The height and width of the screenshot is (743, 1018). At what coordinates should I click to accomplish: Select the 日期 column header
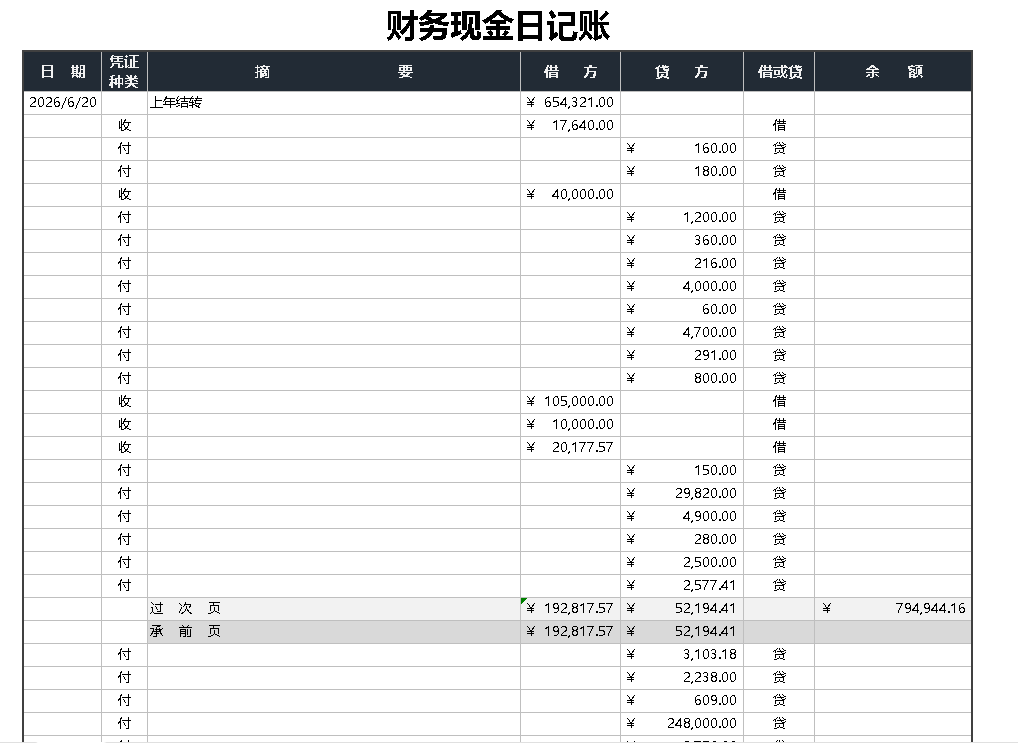click(62, 71)
